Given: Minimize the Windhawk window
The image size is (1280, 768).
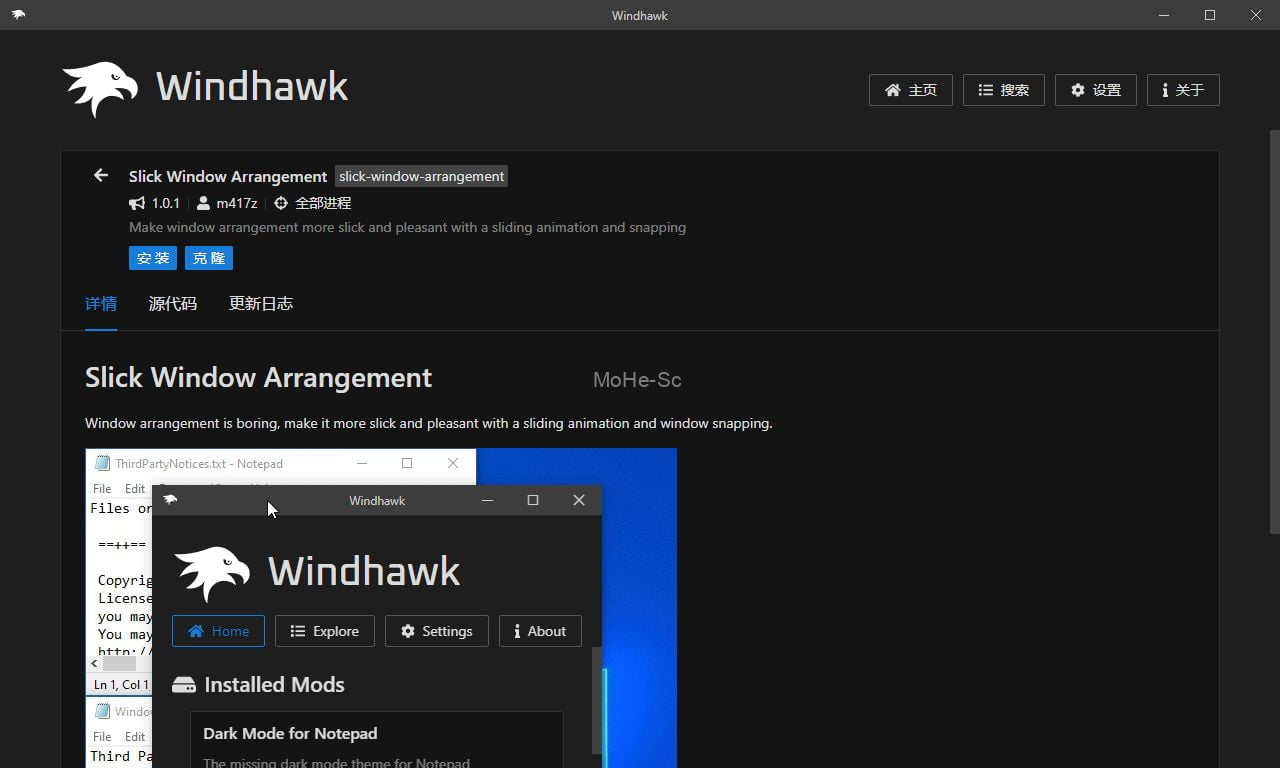Looking at the screenshot, I should (x=1164, y=15).
